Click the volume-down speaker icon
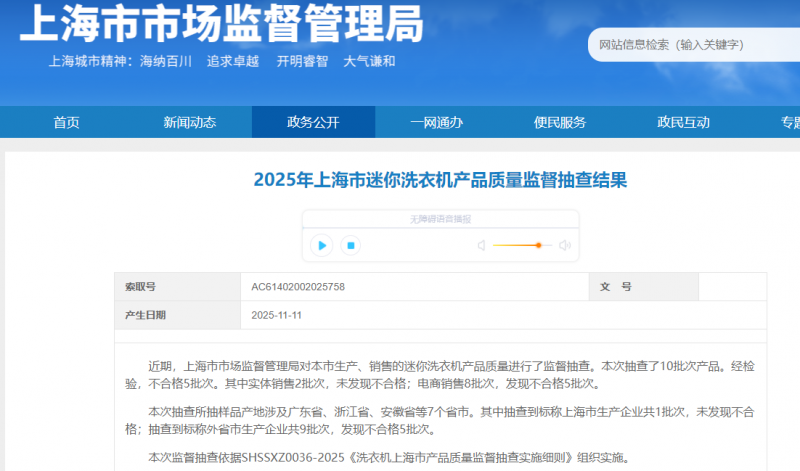 coord(481,245)
